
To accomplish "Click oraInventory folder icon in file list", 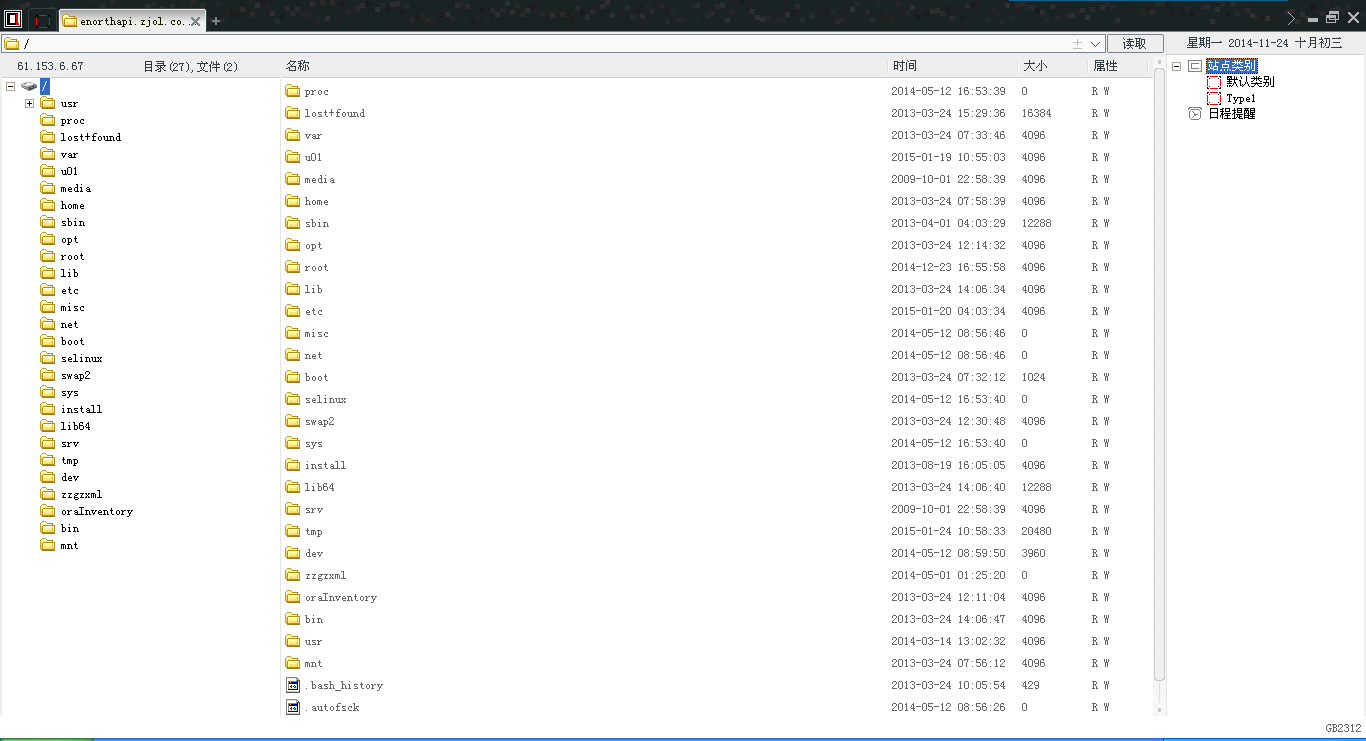I will [x=293, y=597].
